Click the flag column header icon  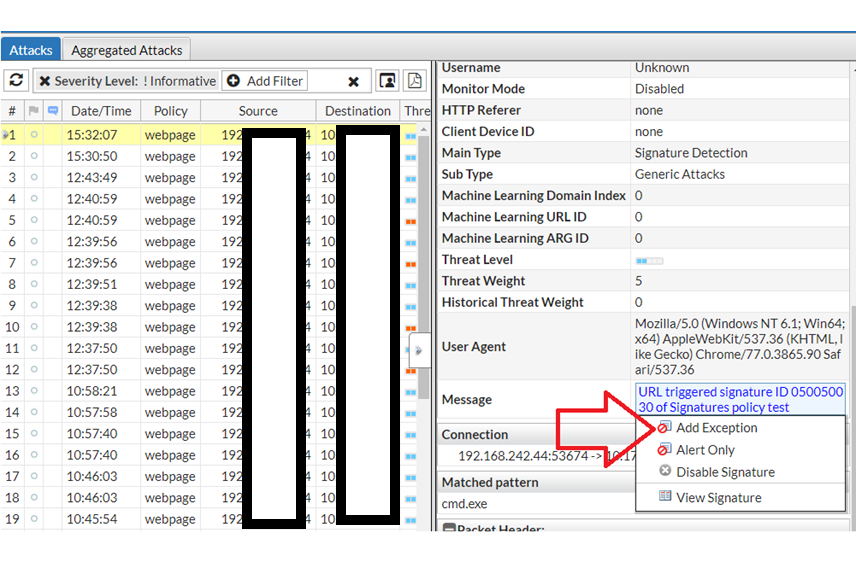34,111
